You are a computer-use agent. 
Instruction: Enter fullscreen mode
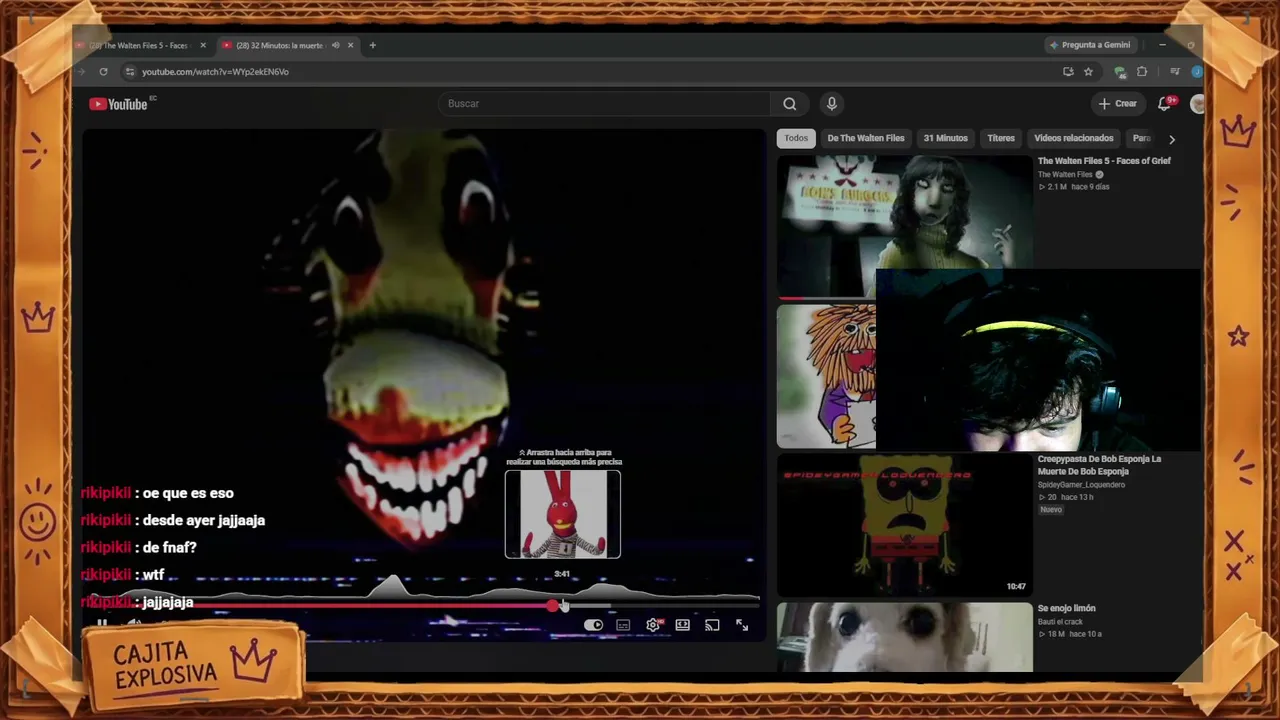pyautogui.click(x=742, y=625)
